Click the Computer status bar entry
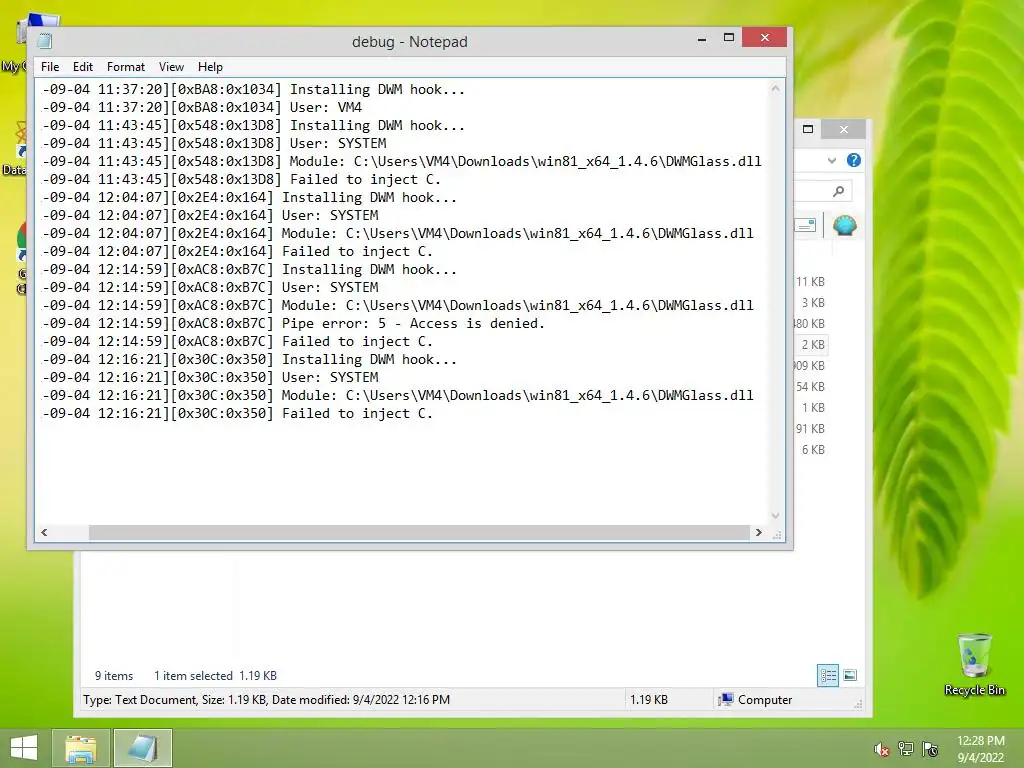 point(755,699)
